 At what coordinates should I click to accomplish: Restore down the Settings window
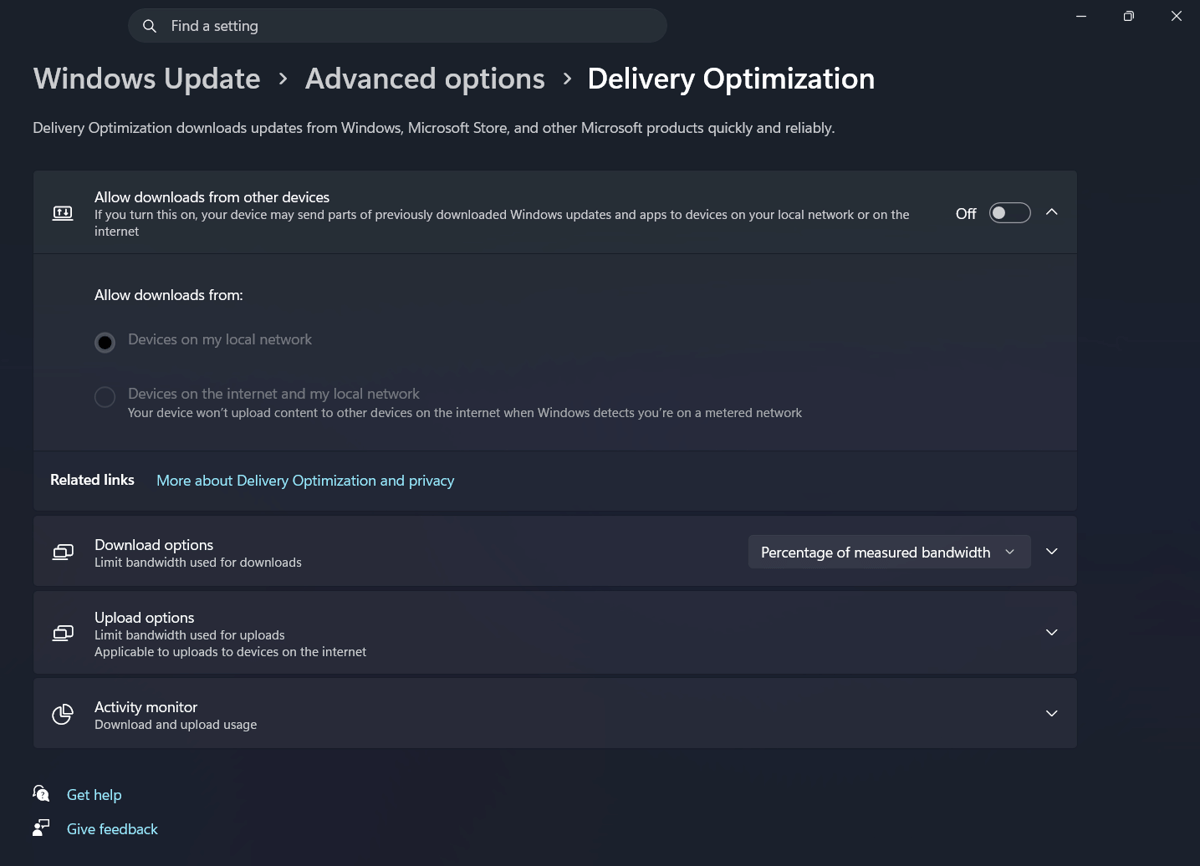tap(1128, 16)
